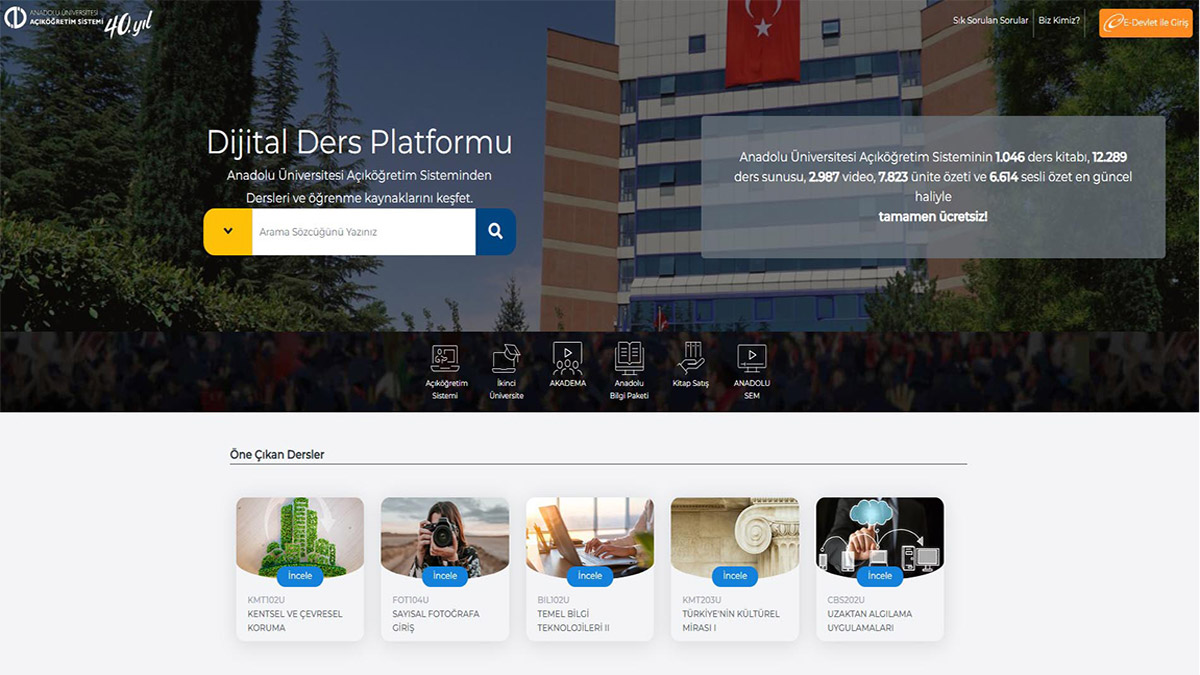Open the Biz Kimiz? menu item
Image resolution: width=1200 pixels, height=675 pixels.
(x=1059, y=21)
